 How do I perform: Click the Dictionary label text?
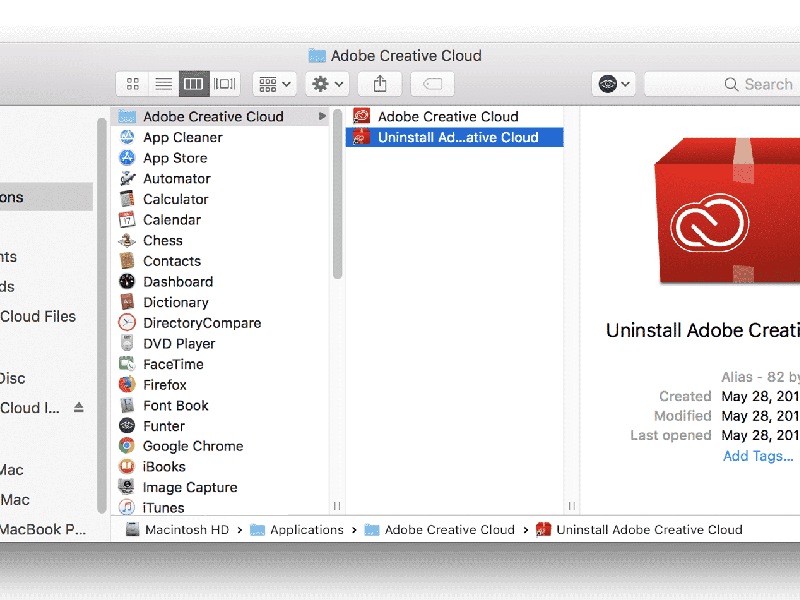(176, 302)
